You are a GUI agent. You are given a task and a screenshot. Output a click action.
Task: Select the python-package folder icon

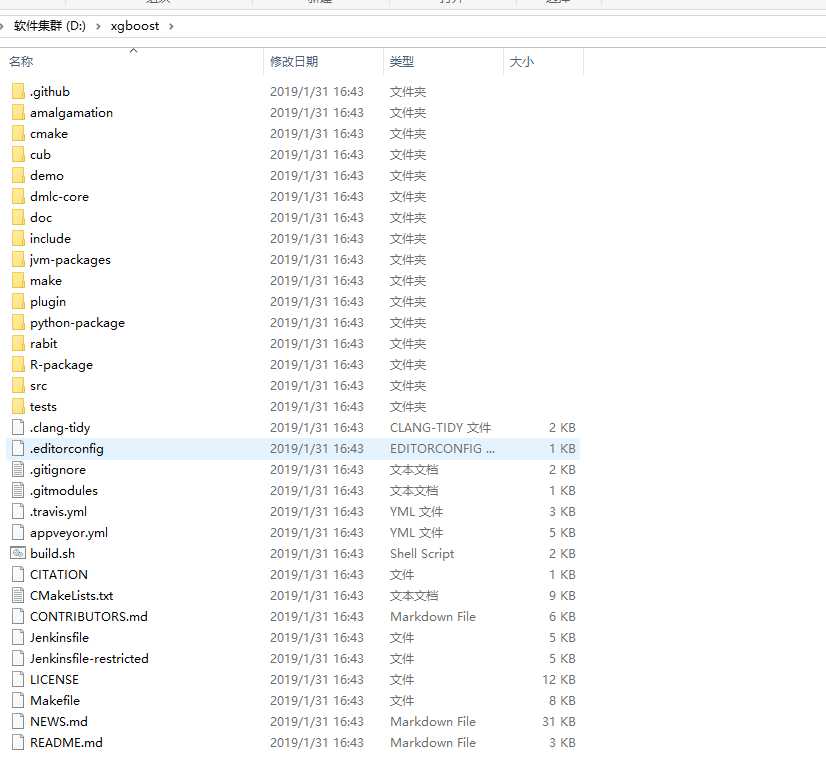pos(18,322)
